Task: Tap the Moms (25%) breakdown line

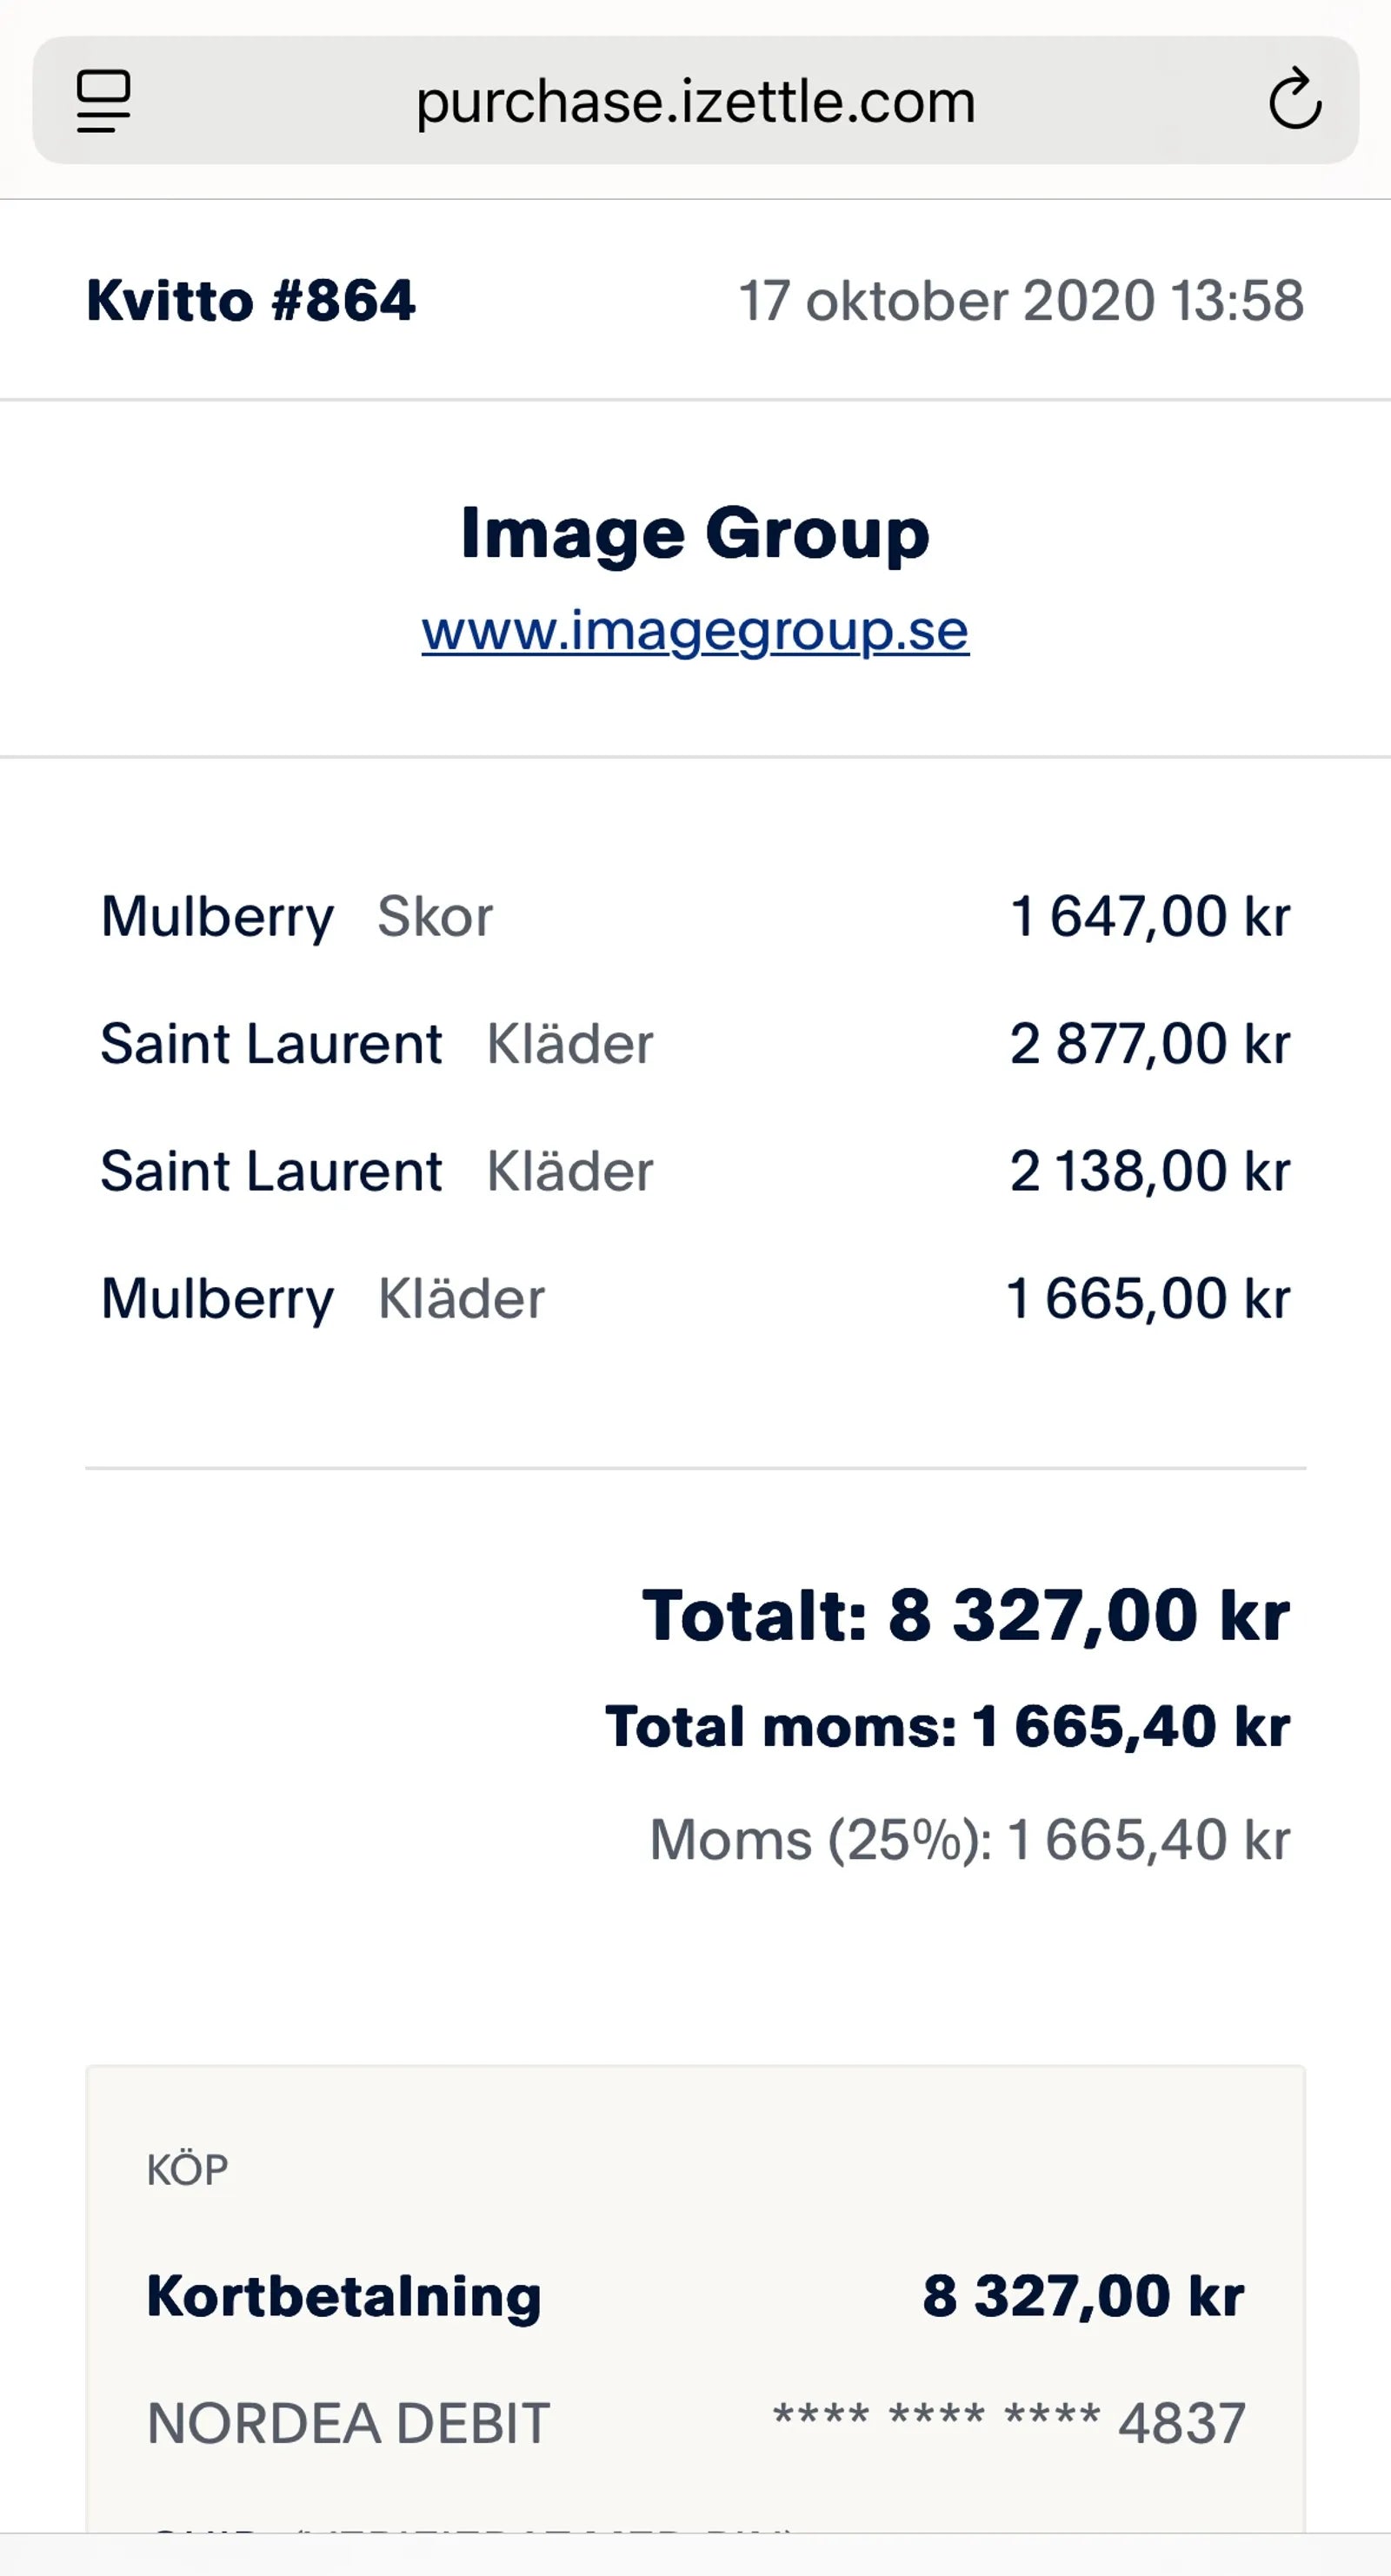Action: pos(970,1839)
